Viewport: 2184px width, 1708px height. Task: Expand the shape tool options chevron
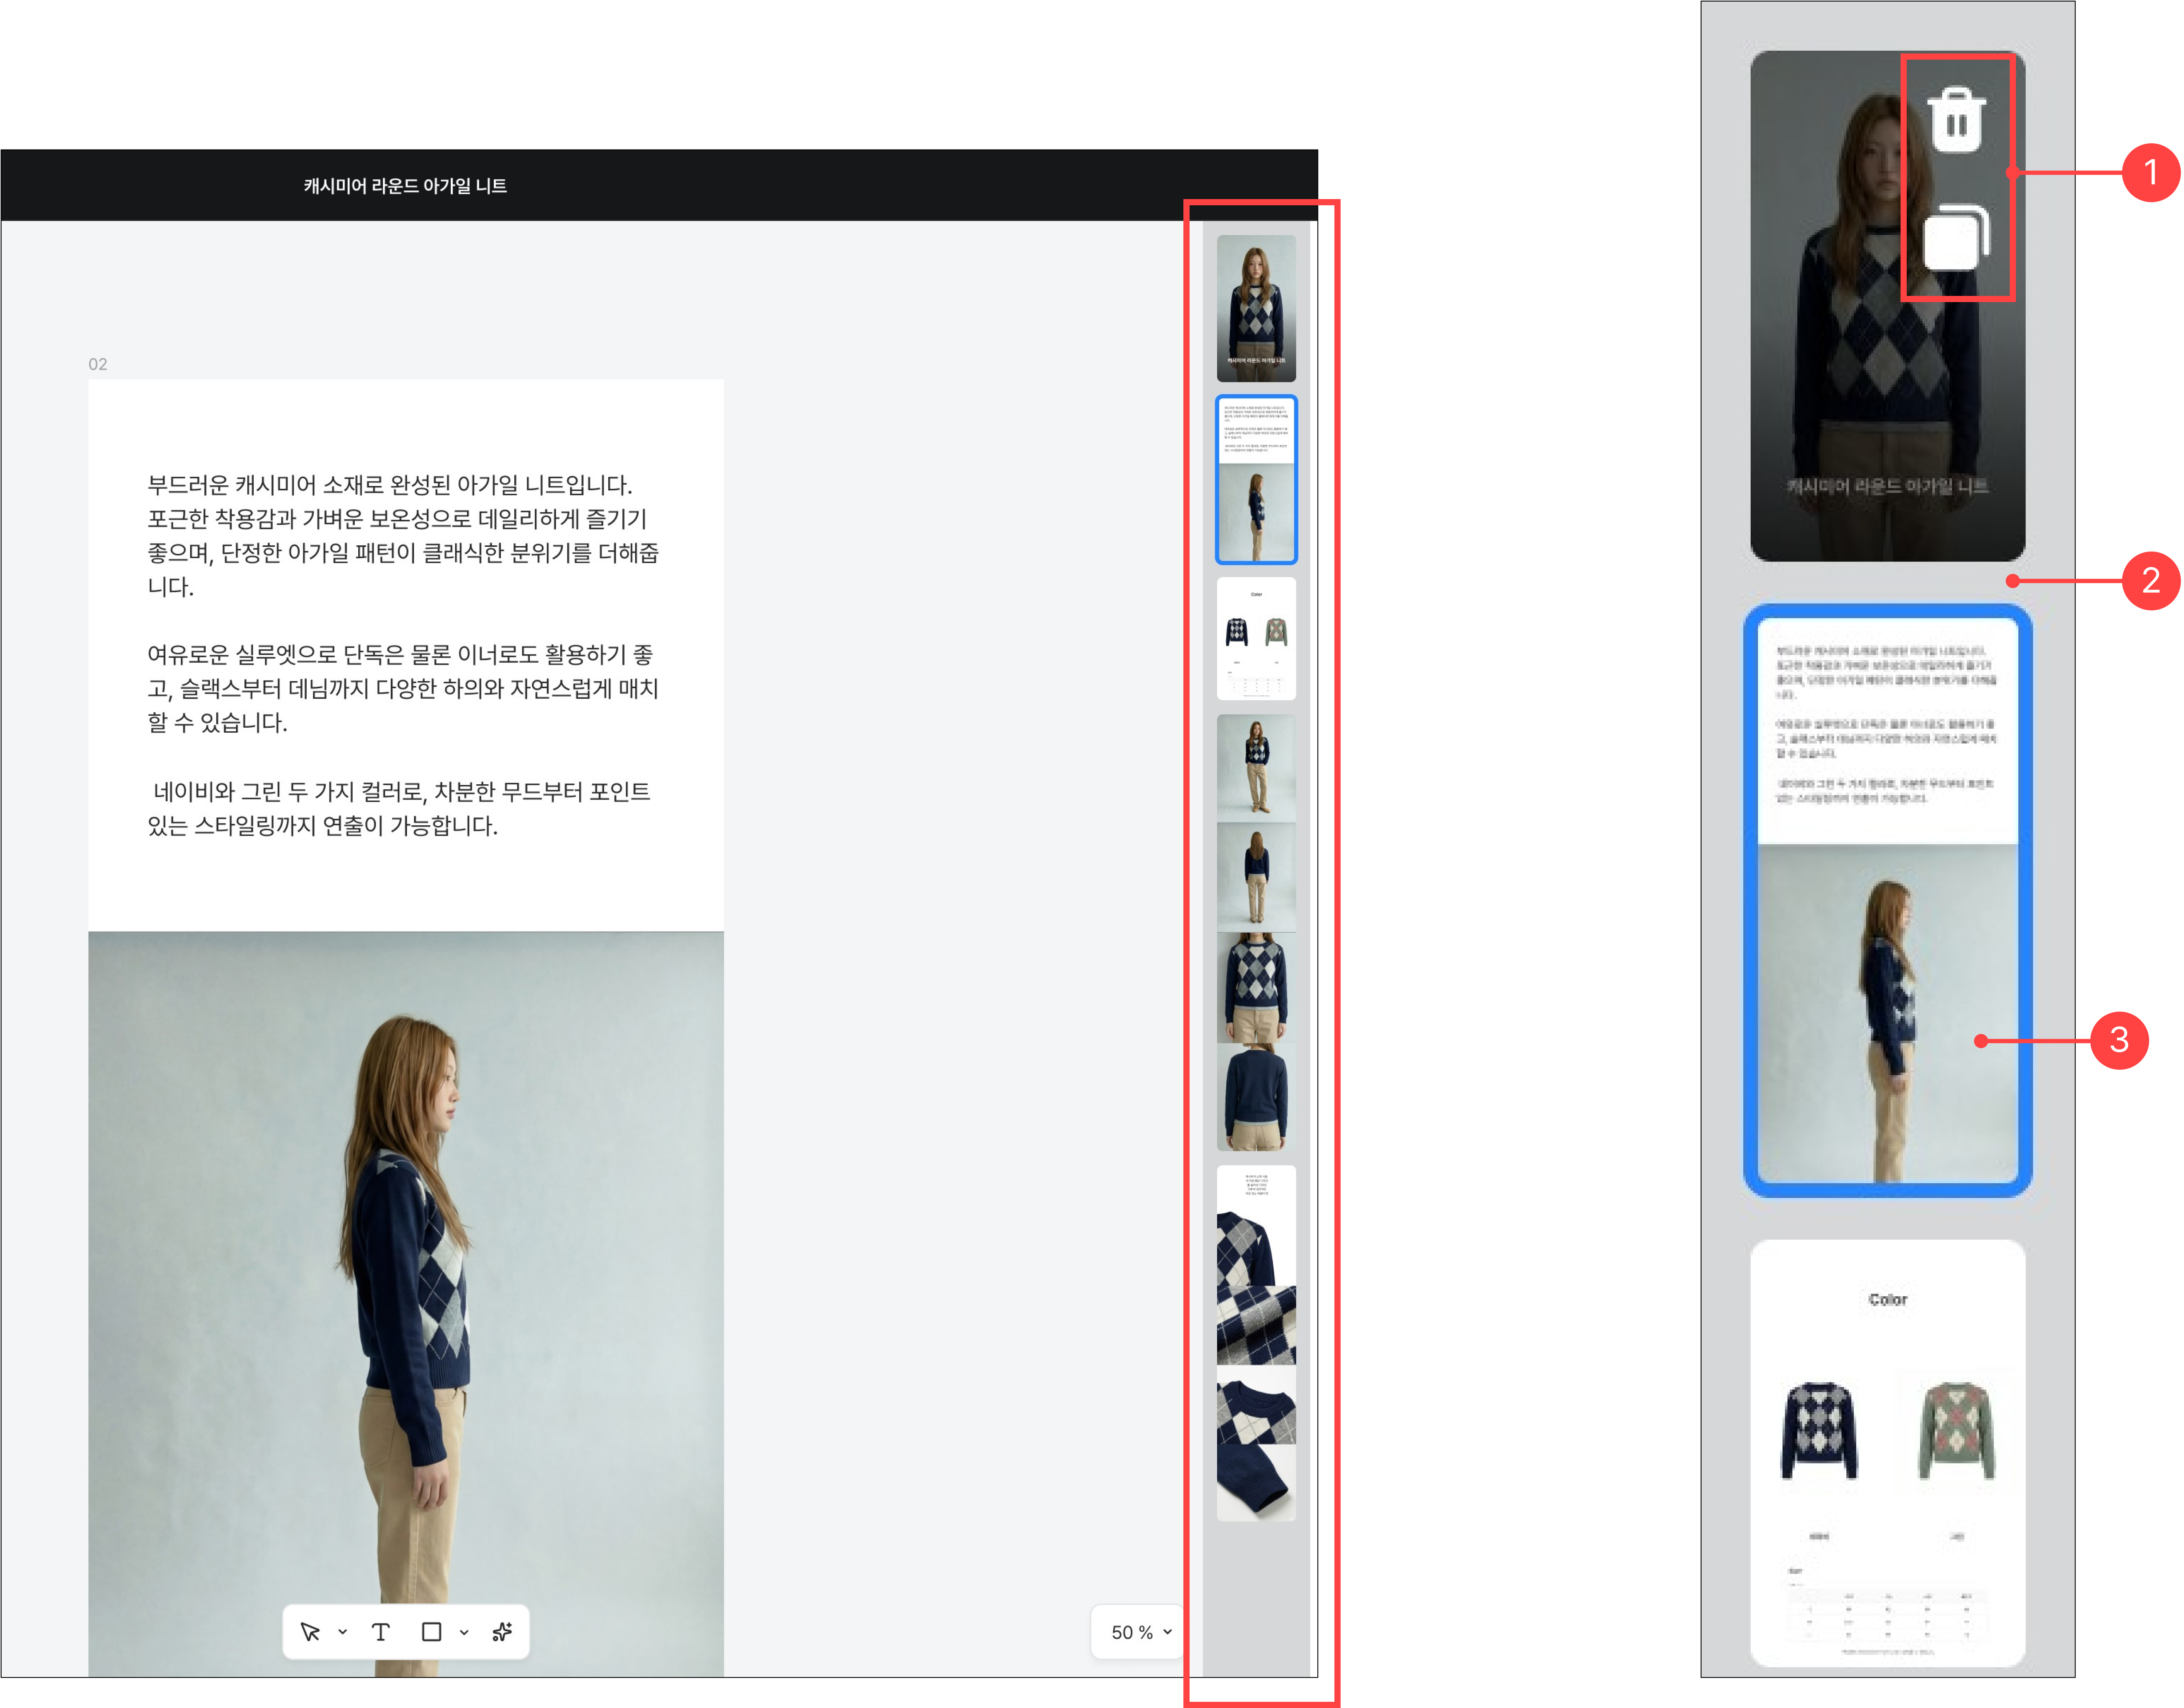pyautogui.click(x=464, y=1632)
